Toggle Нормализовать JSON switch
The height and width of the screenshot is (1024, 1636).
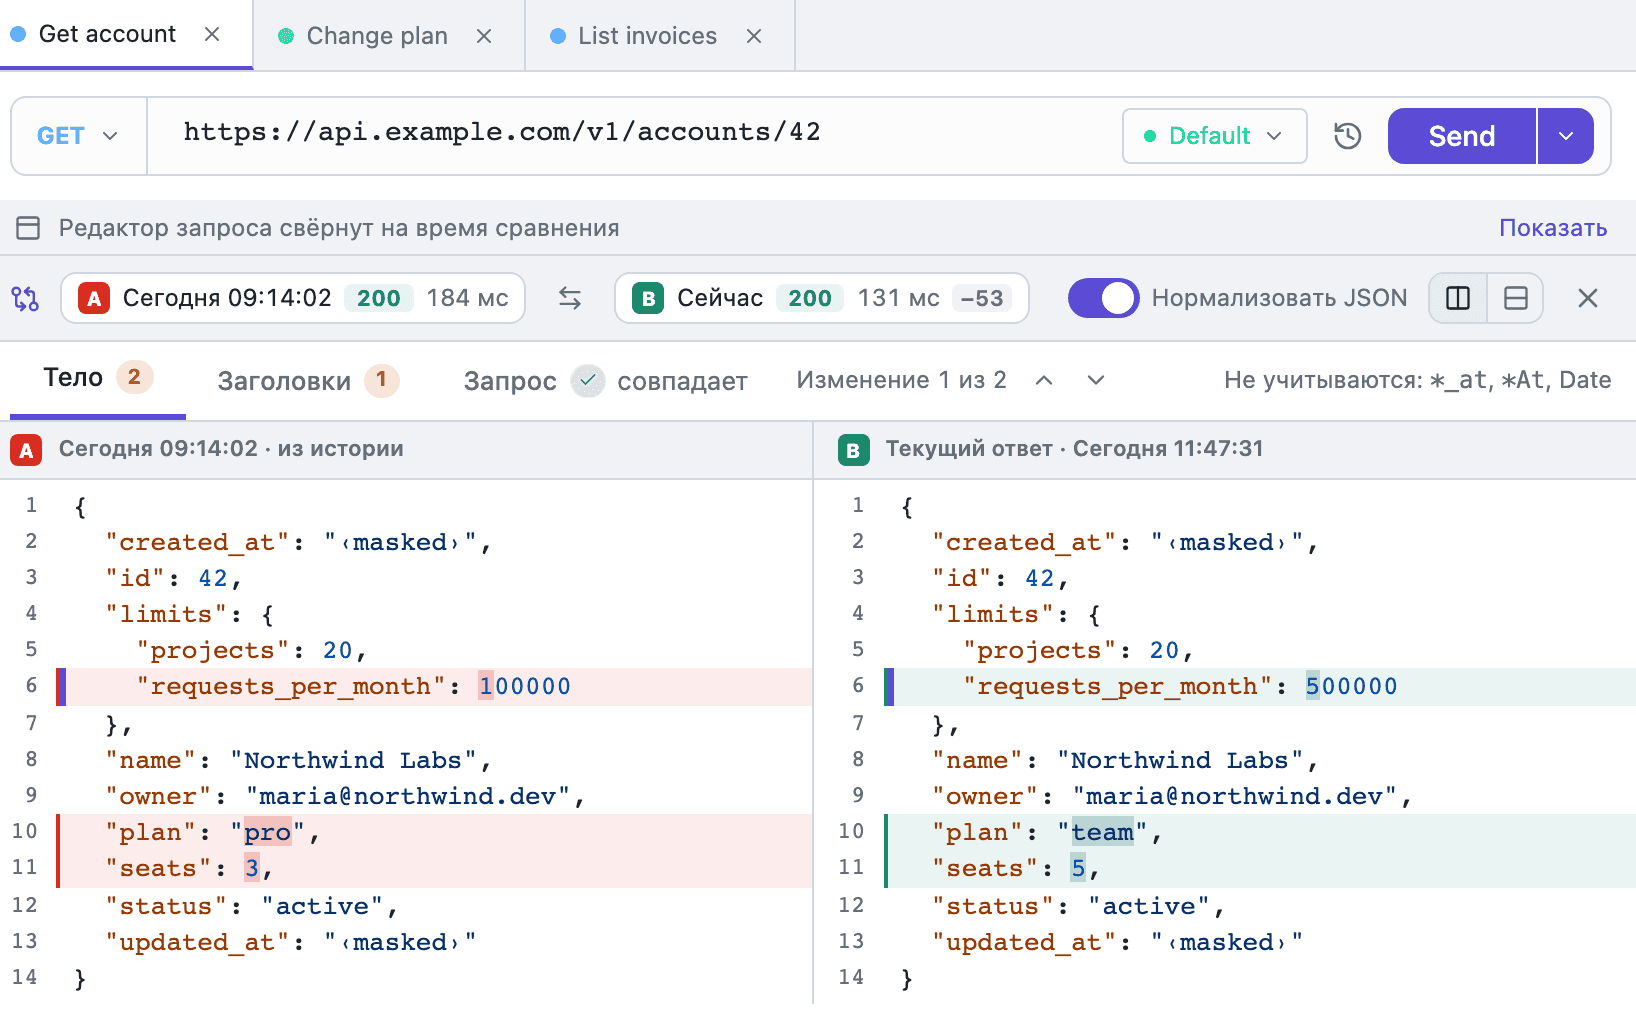click(1103, 298)
